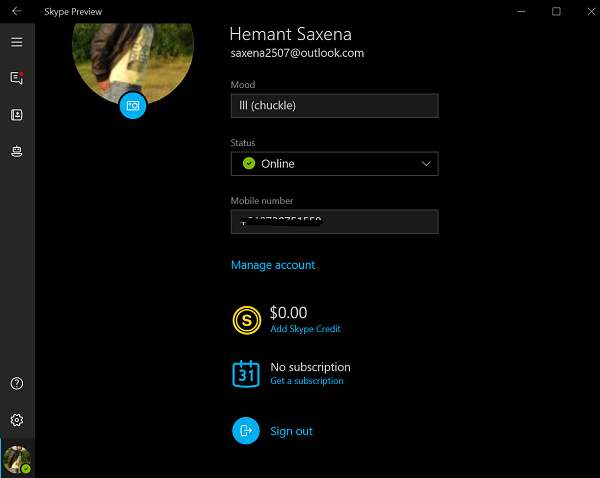Click the Help question mark icon
Image resolution: width=600 pixels, height=478 pixels.
pyautogui.click(x=17, y=384)
